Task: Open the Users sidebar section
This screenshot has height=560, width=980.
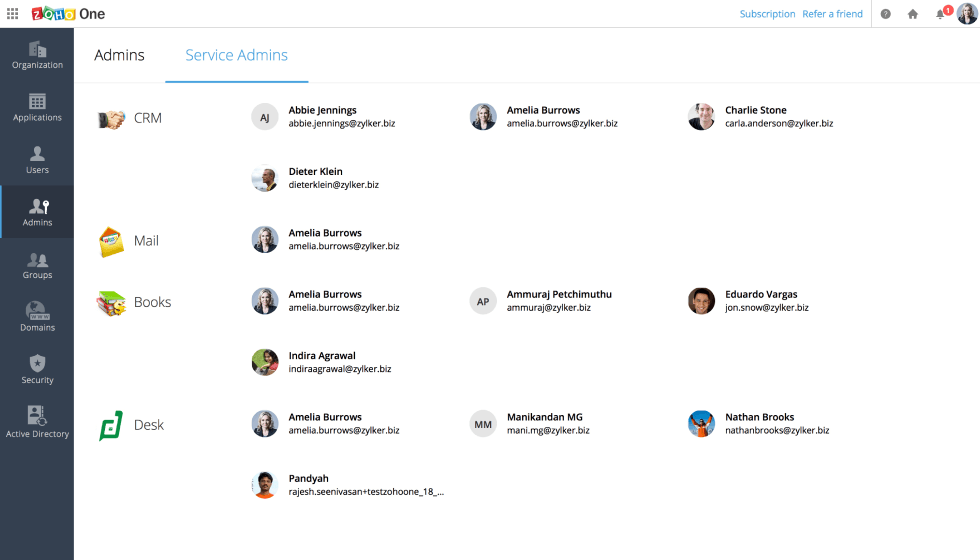Action: point(37,160)
